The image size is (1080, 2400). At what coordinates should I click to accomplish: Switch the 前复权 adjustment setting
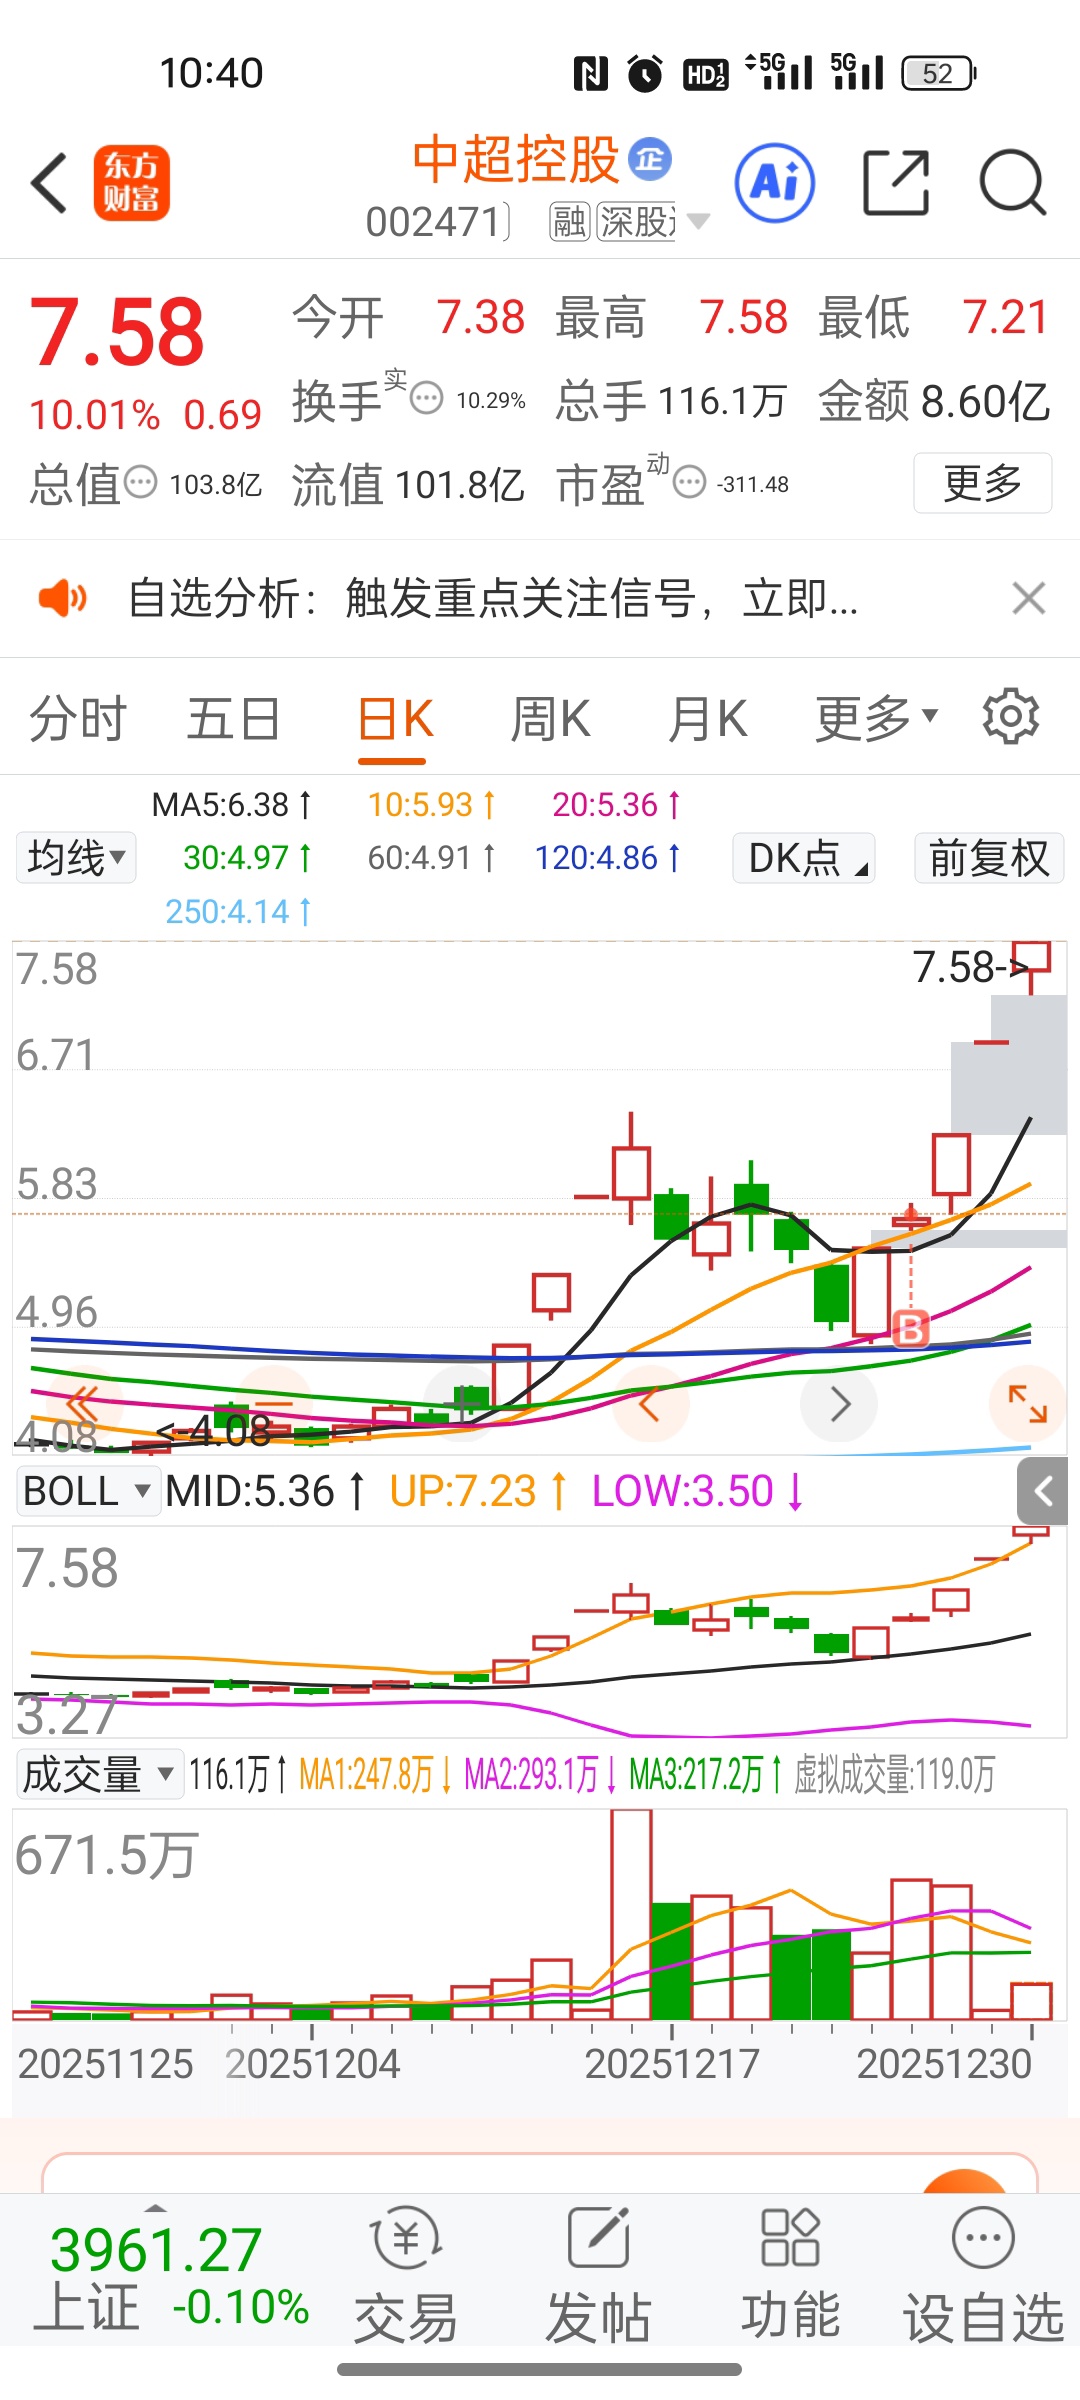(x=989, y=858)
